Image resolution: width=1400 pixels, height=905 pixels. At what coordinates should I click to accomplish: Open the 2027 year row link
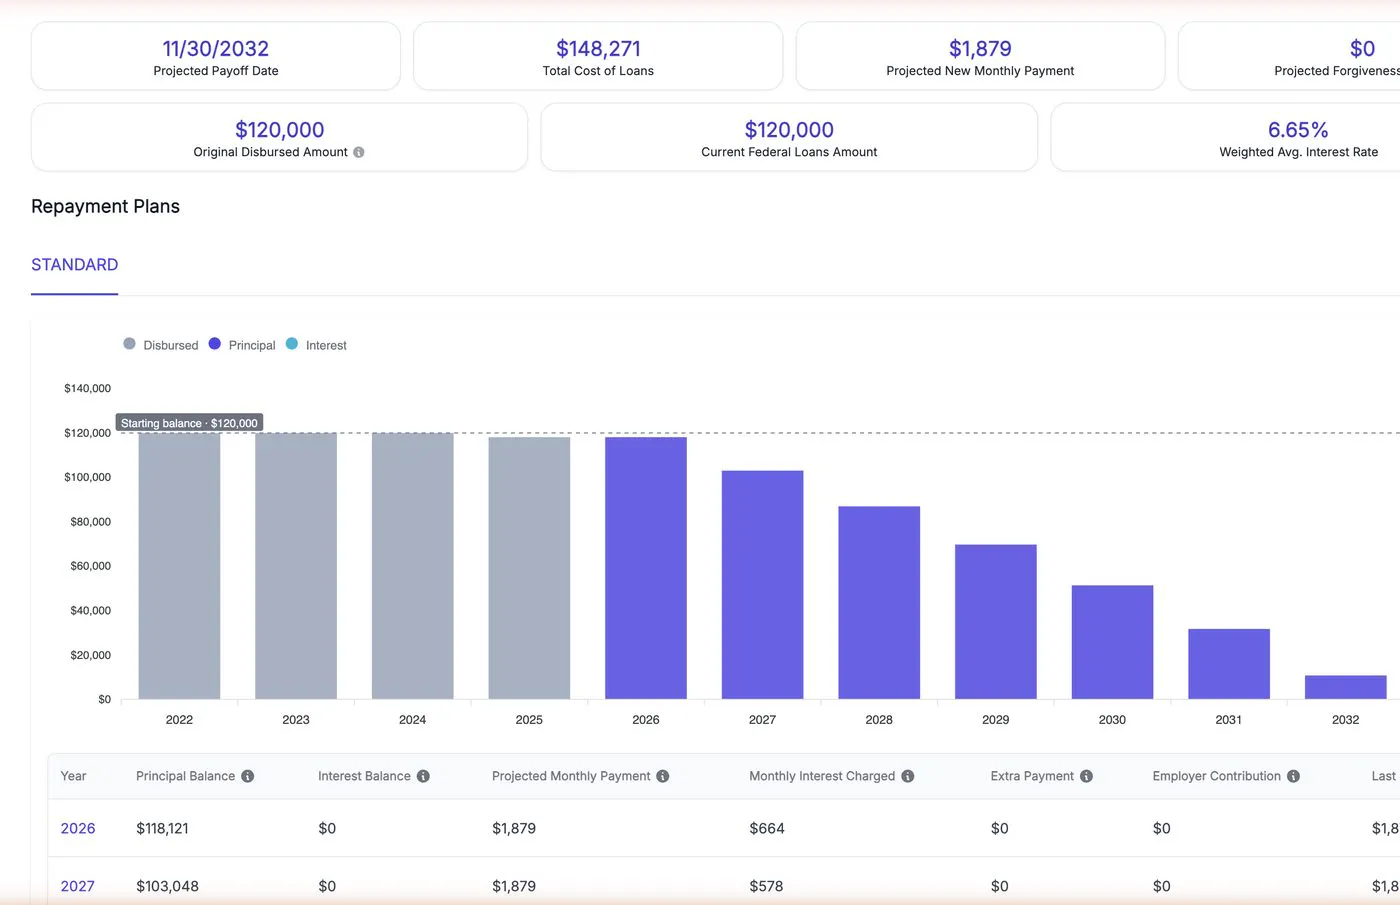[78, 886]
